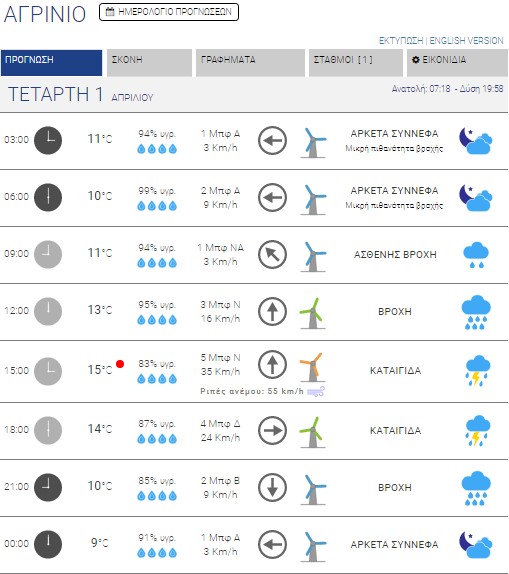This screenshot has height=574, width=509.
Task: Click the red dot beside 15°C
Action: click(120, 364)
